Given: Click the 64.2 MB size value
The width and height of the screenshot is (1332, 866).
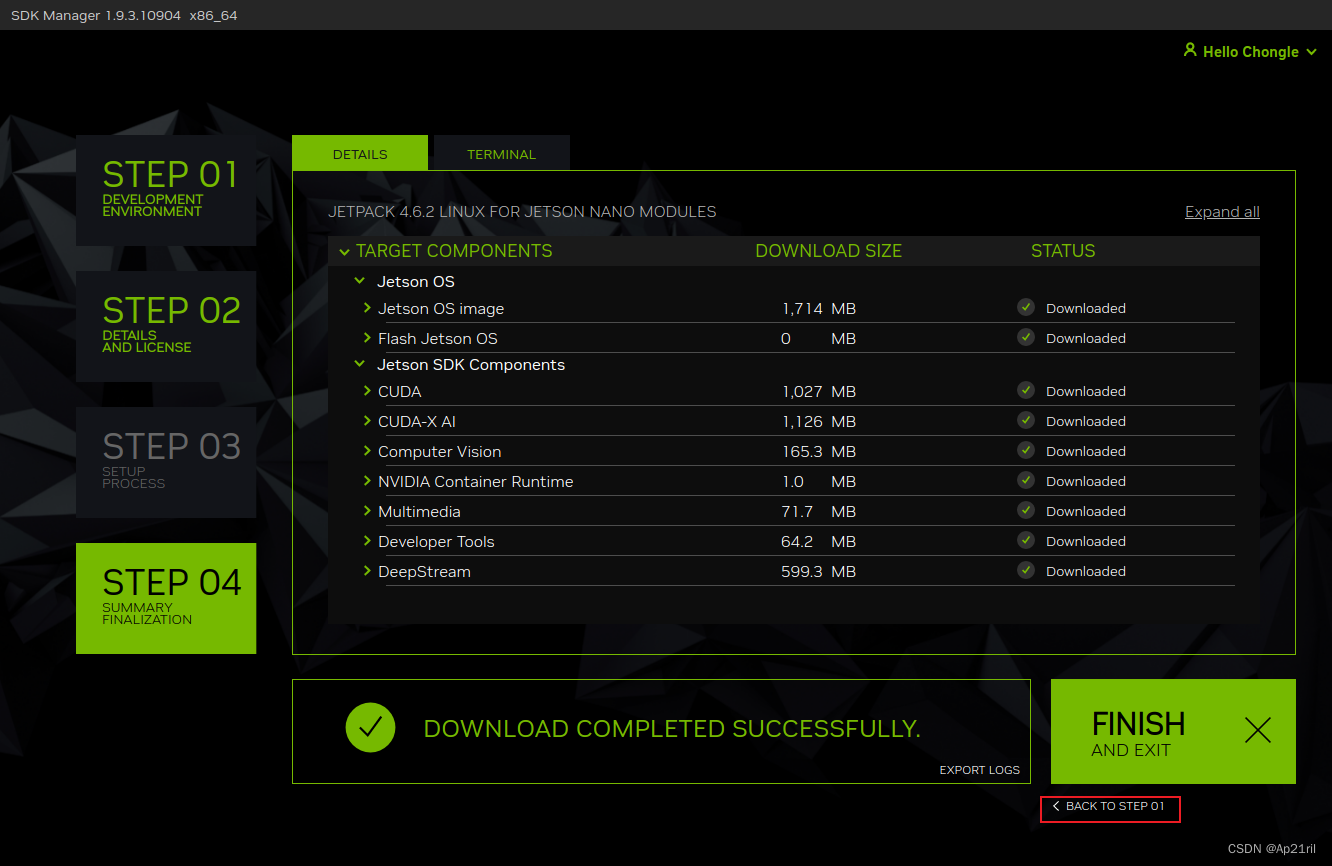Looking at the screenshot, I should click(818, 542).
